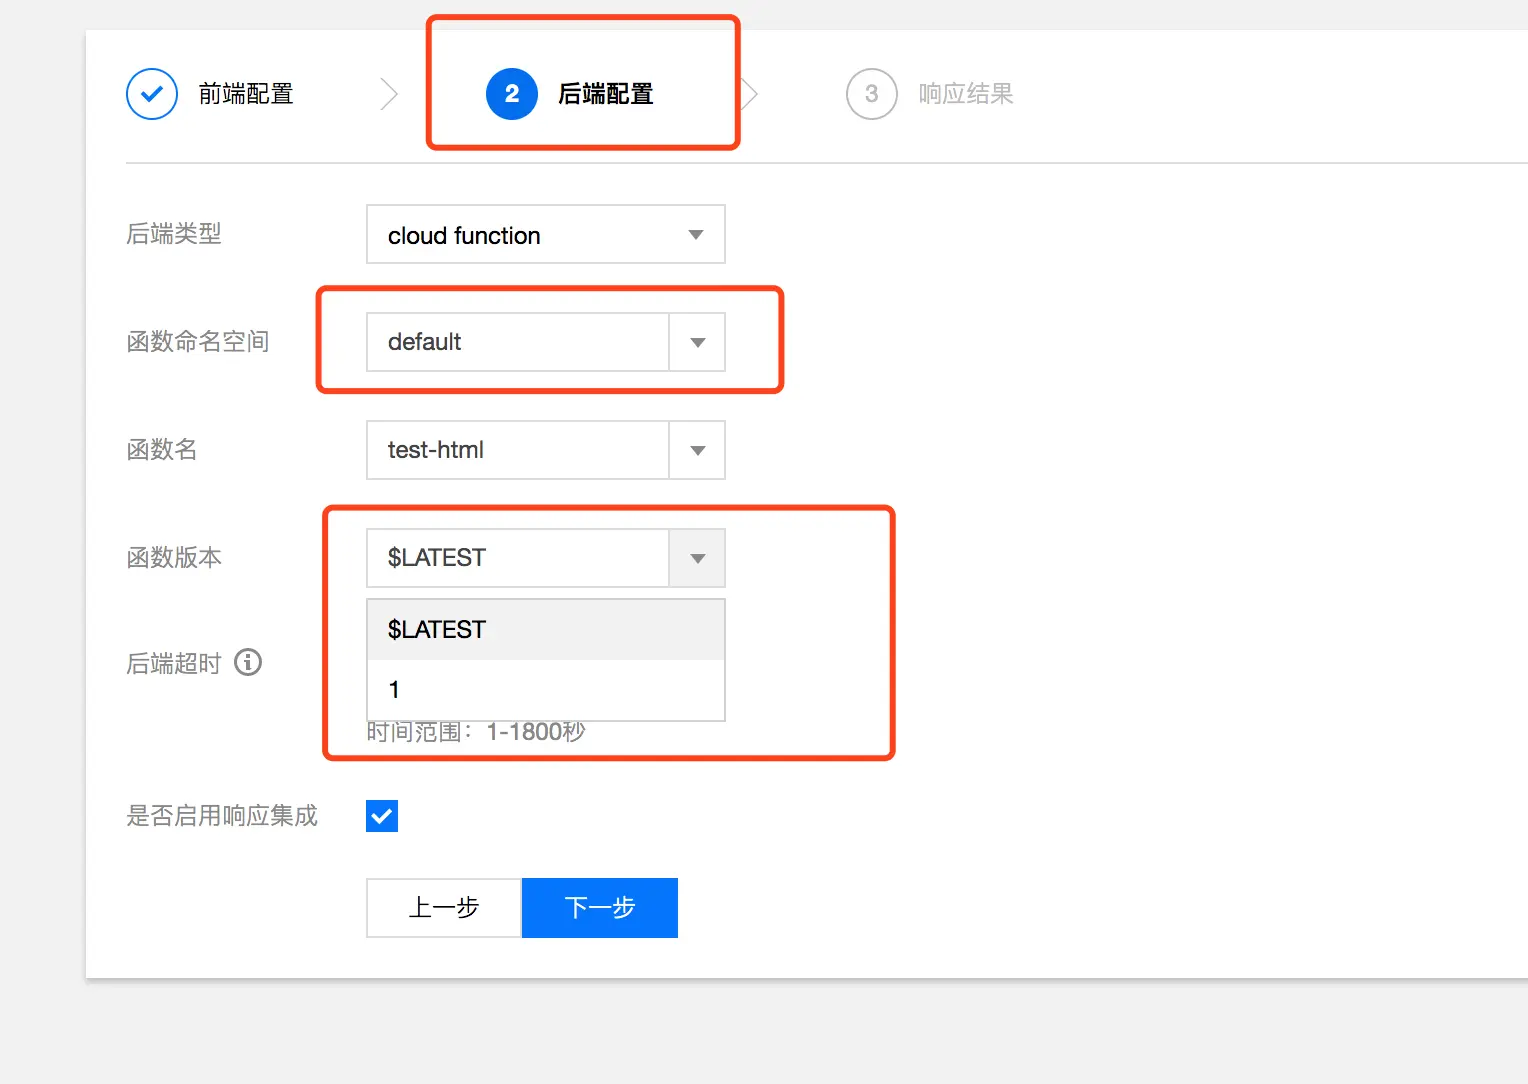This screenshot has width=1528, height=1084.
Task: Click the 前端配置 checkmark step icon
Action: point(152,94)
